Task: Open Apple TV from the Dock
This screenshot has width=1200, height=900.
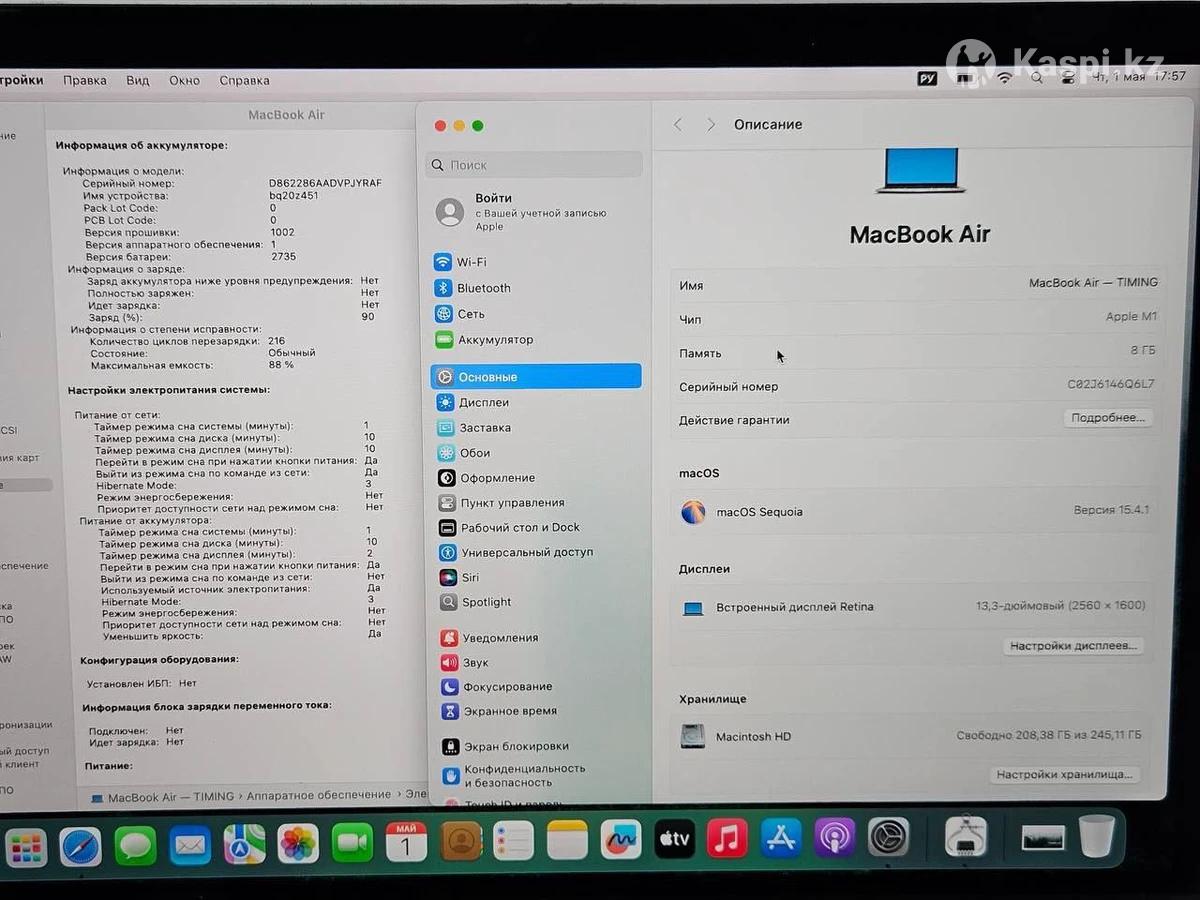Action: point(675,839)
